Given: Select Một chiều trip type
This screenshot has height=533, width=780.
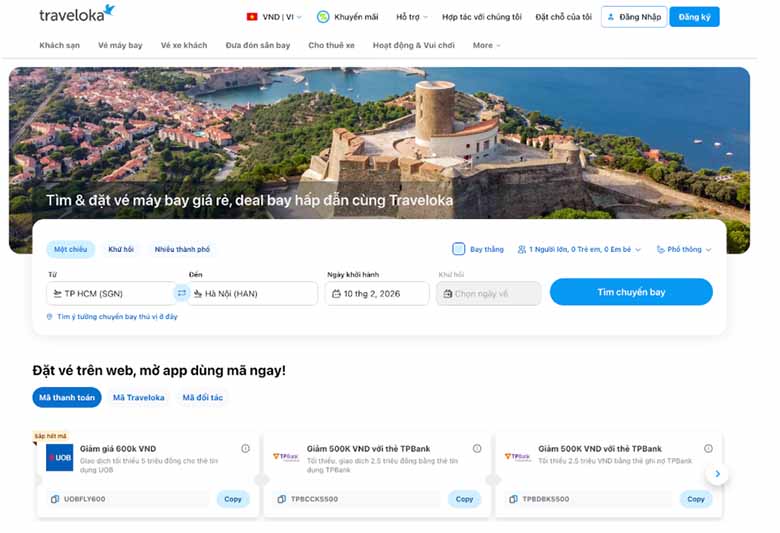Looking at the screenshot, I should pos(71,249).
